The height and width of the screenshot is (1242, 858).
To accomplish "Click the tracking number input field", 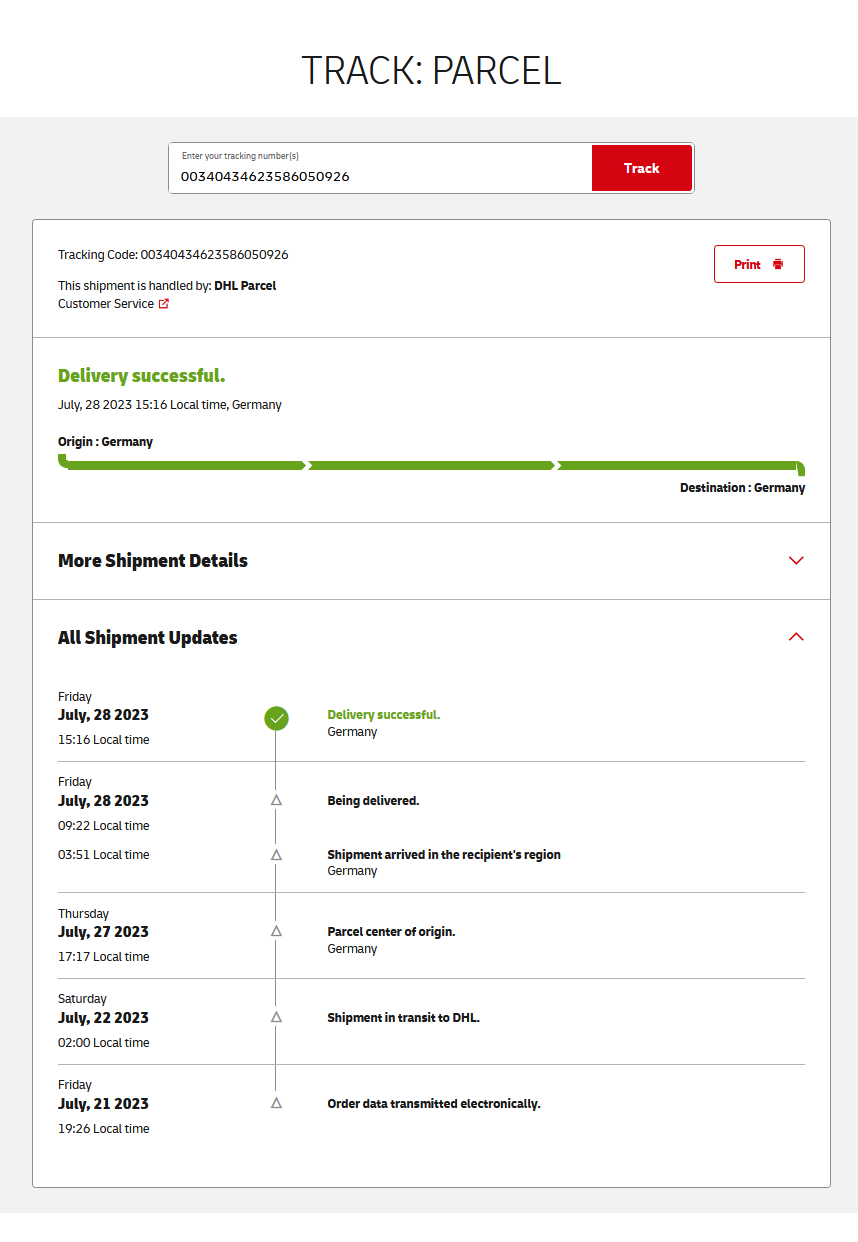I will pyautogui.click(x=380, y=176).
